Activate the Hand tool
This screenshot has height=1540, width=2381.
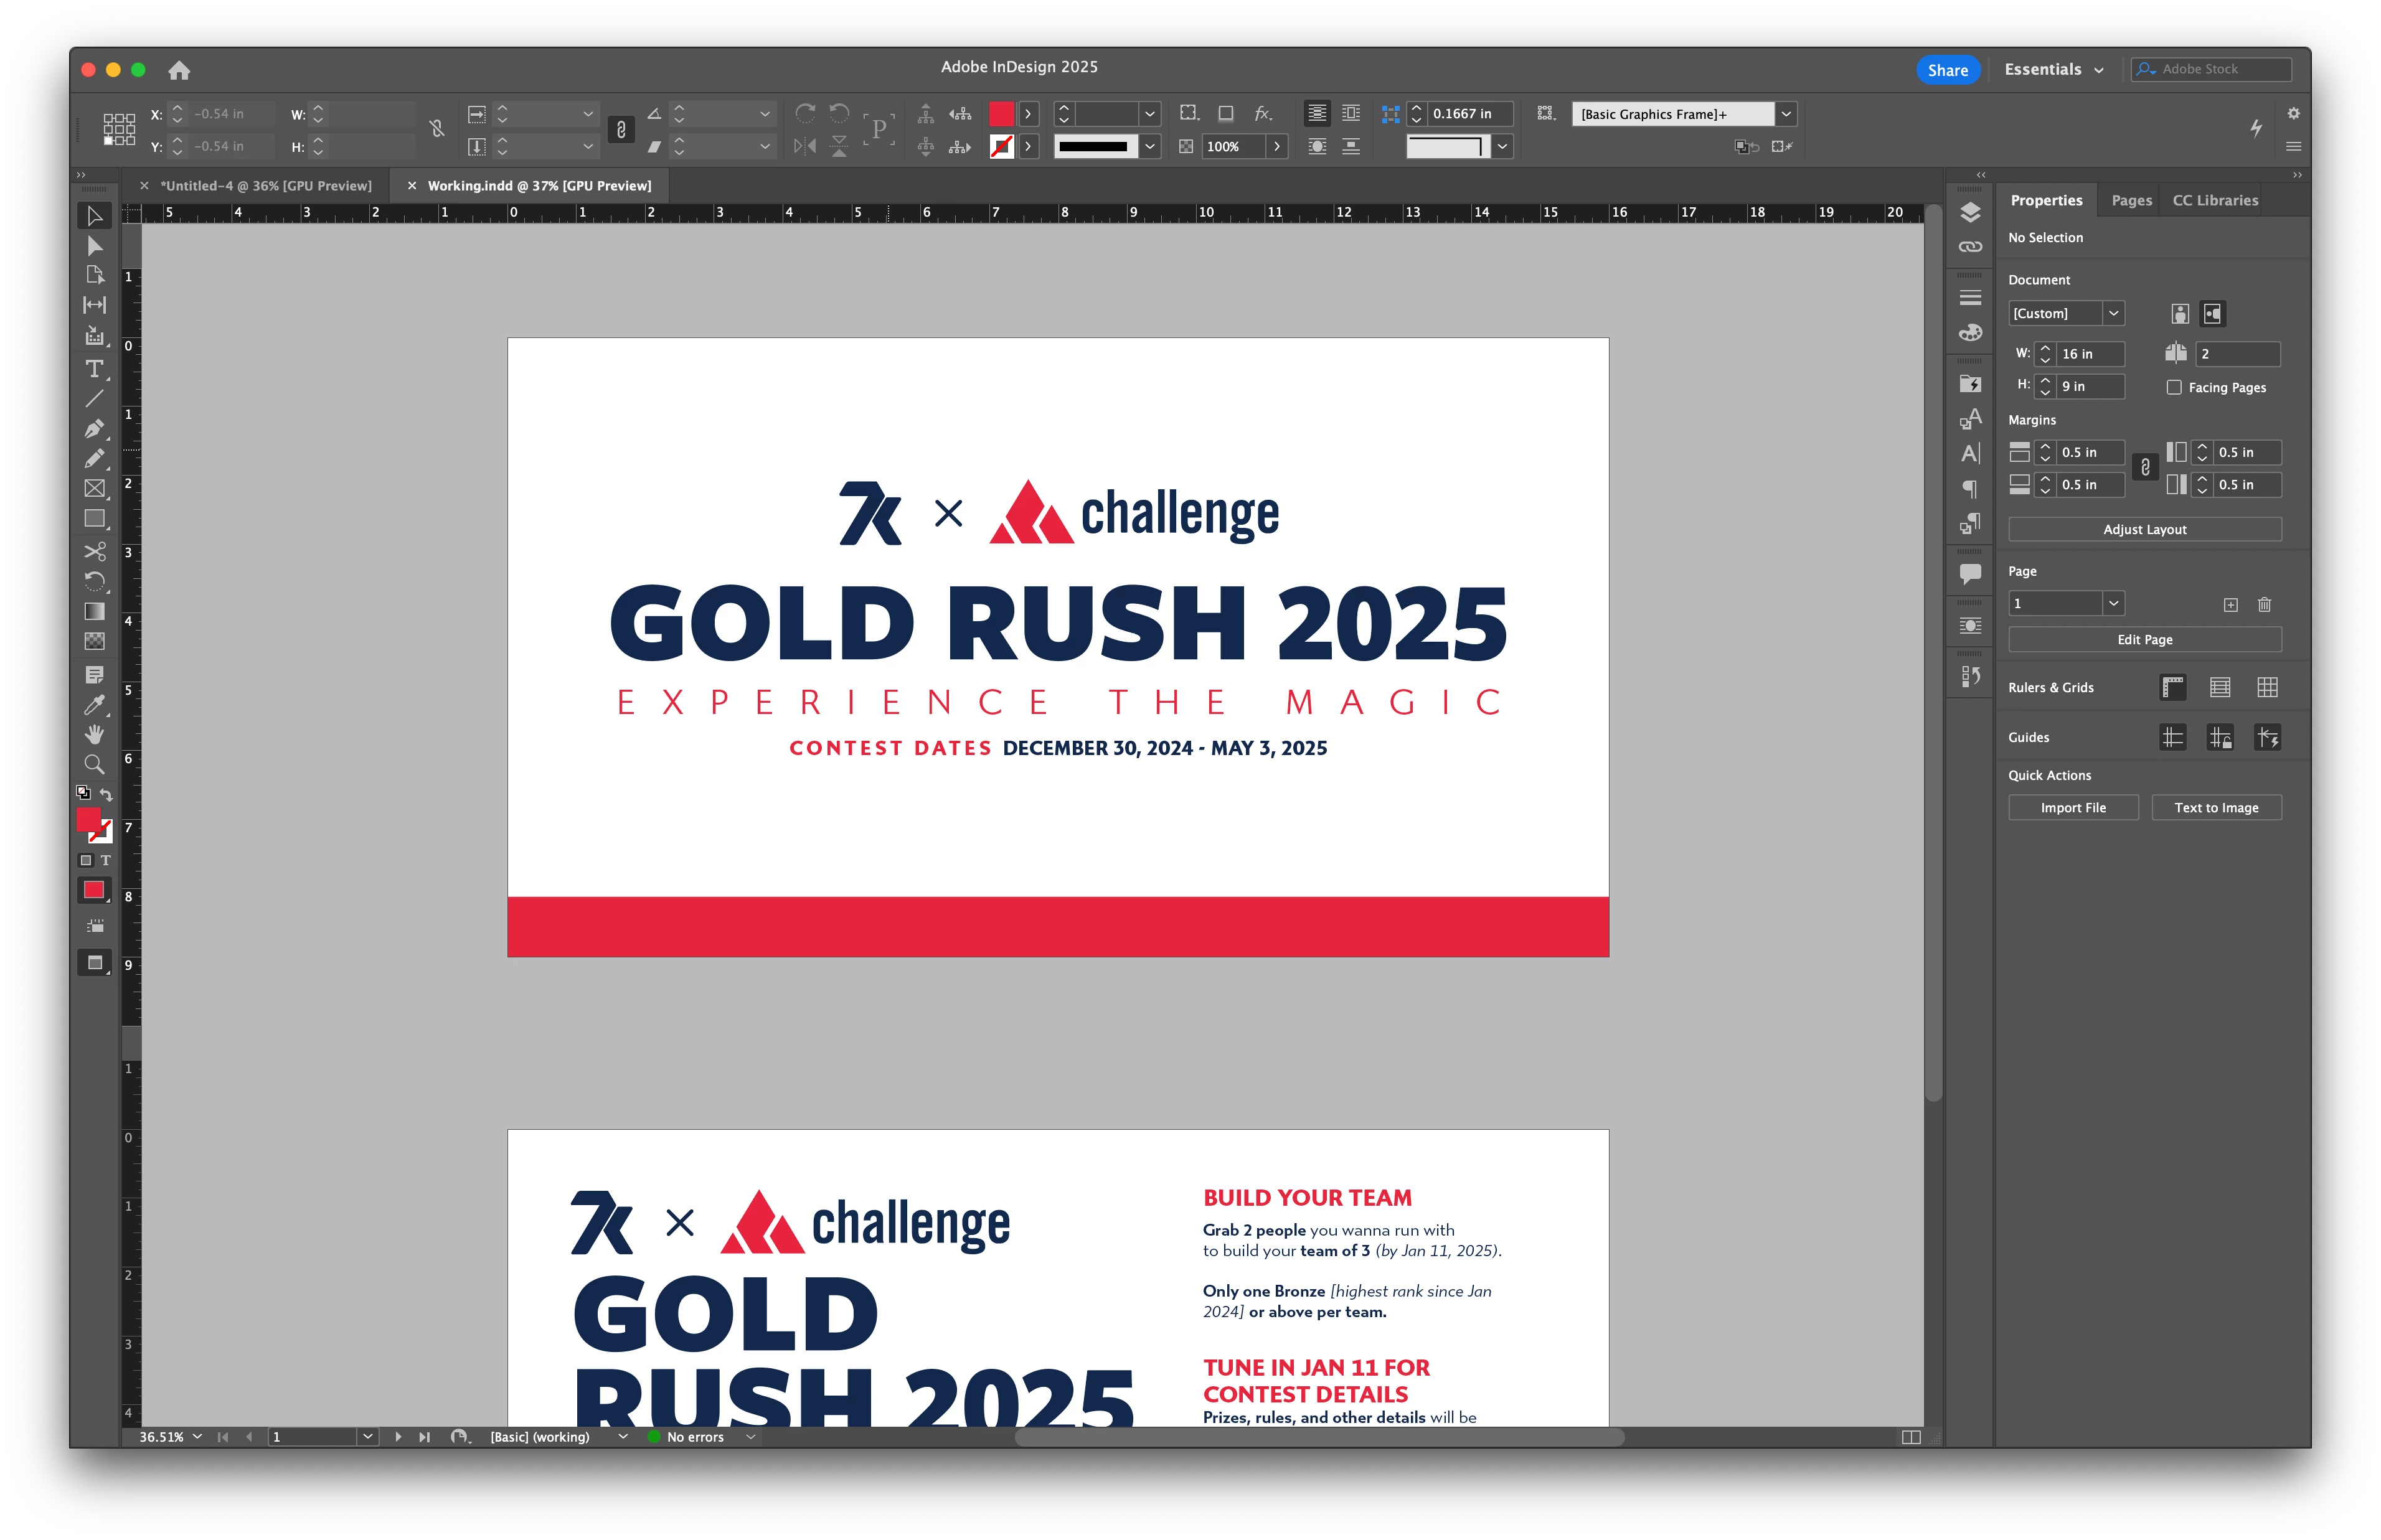(x=94, y=735)
